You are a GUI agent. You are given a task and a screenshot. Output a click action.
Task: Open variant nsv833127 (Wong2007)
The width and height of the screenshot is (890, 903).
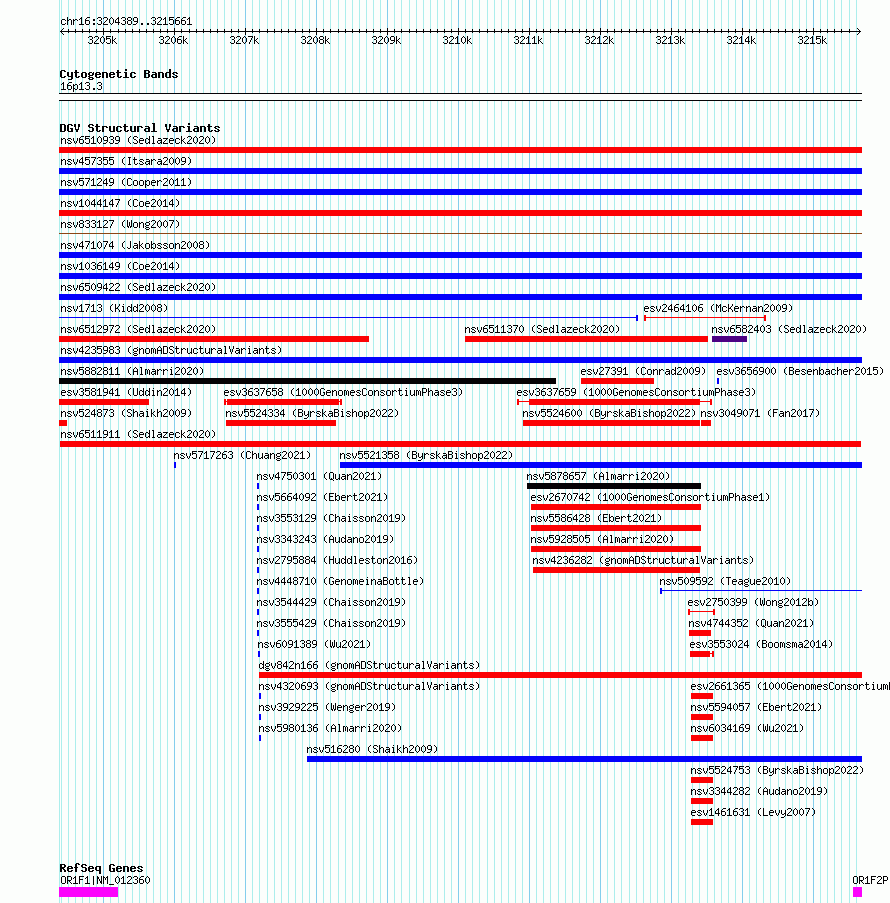coord(120,225)
